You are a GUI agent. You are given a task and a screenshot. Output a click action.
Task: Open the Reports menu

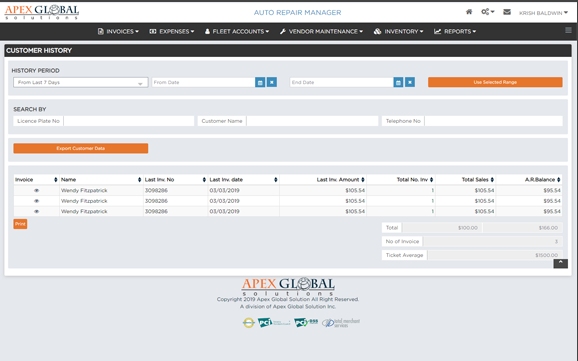(455, 31)
